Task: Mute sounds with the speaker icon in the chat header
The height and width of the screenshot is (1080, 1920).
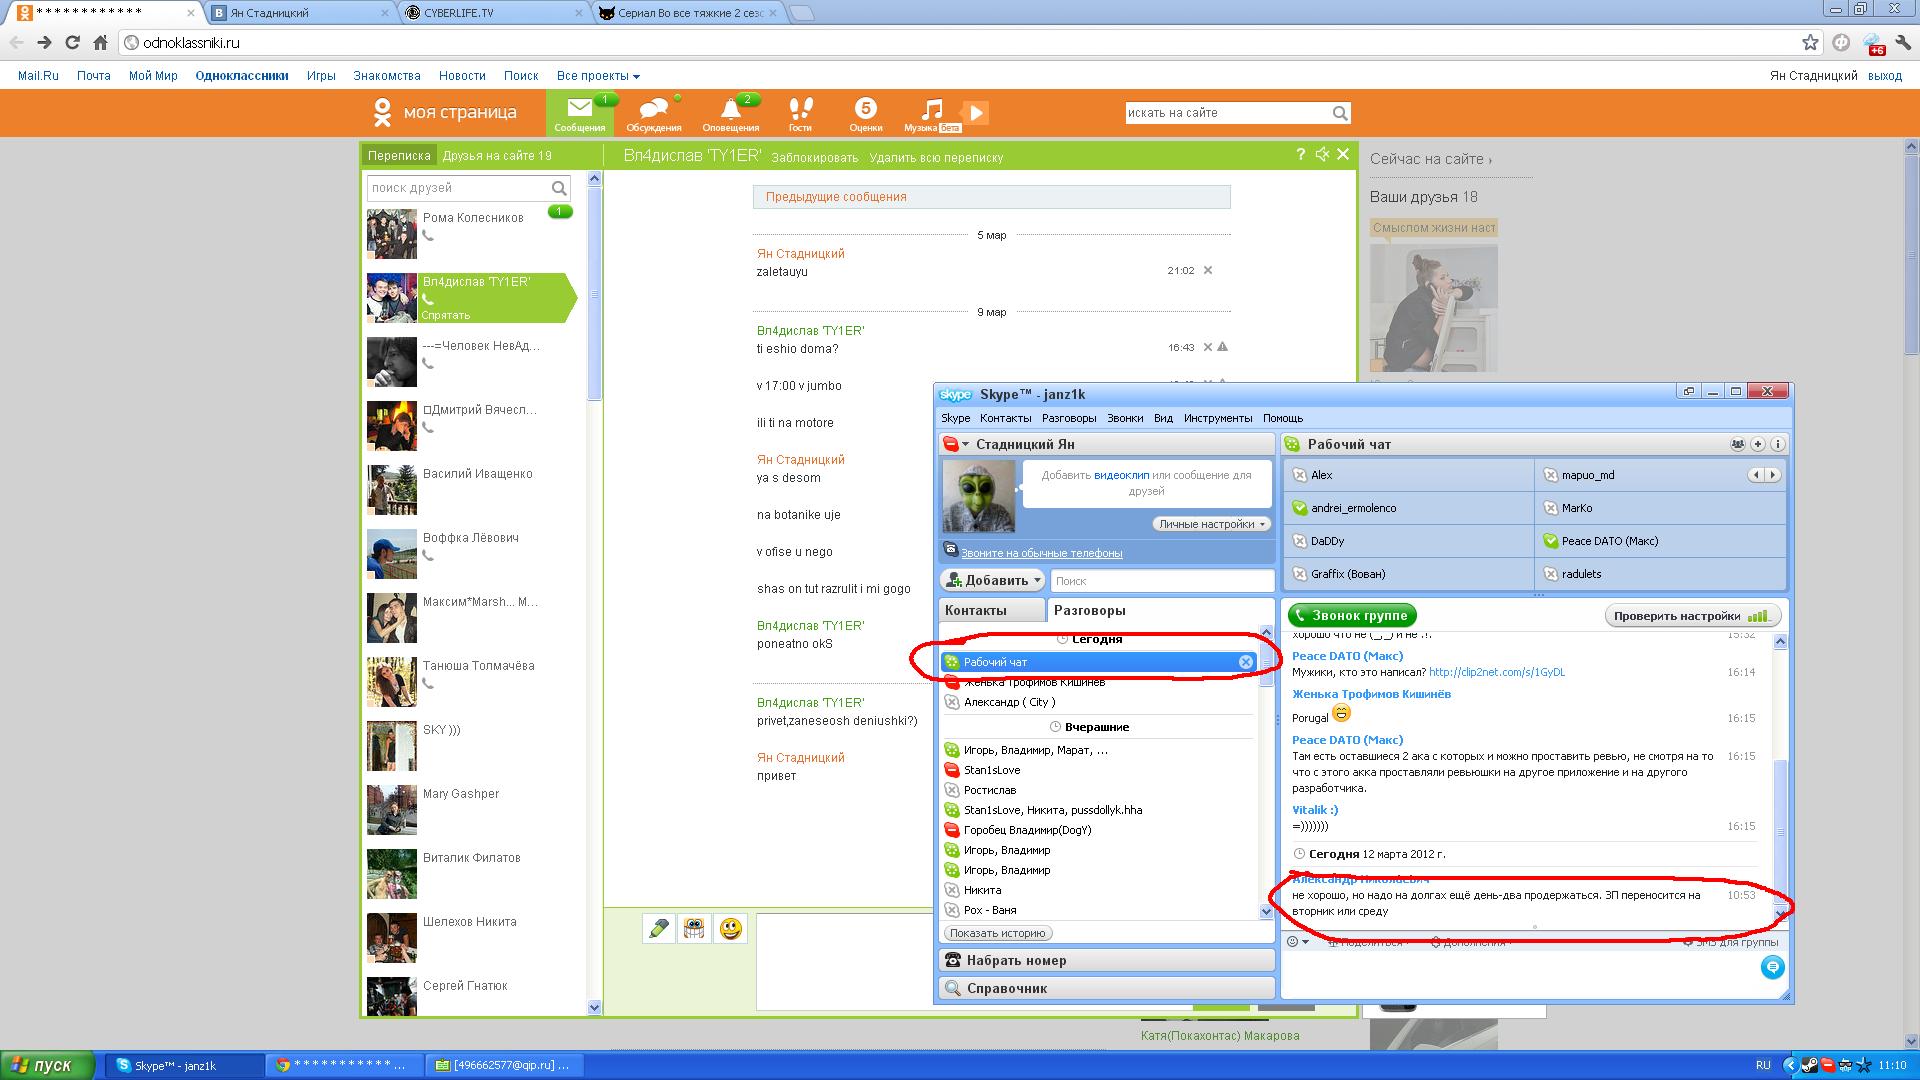Action: (1322, 154)
